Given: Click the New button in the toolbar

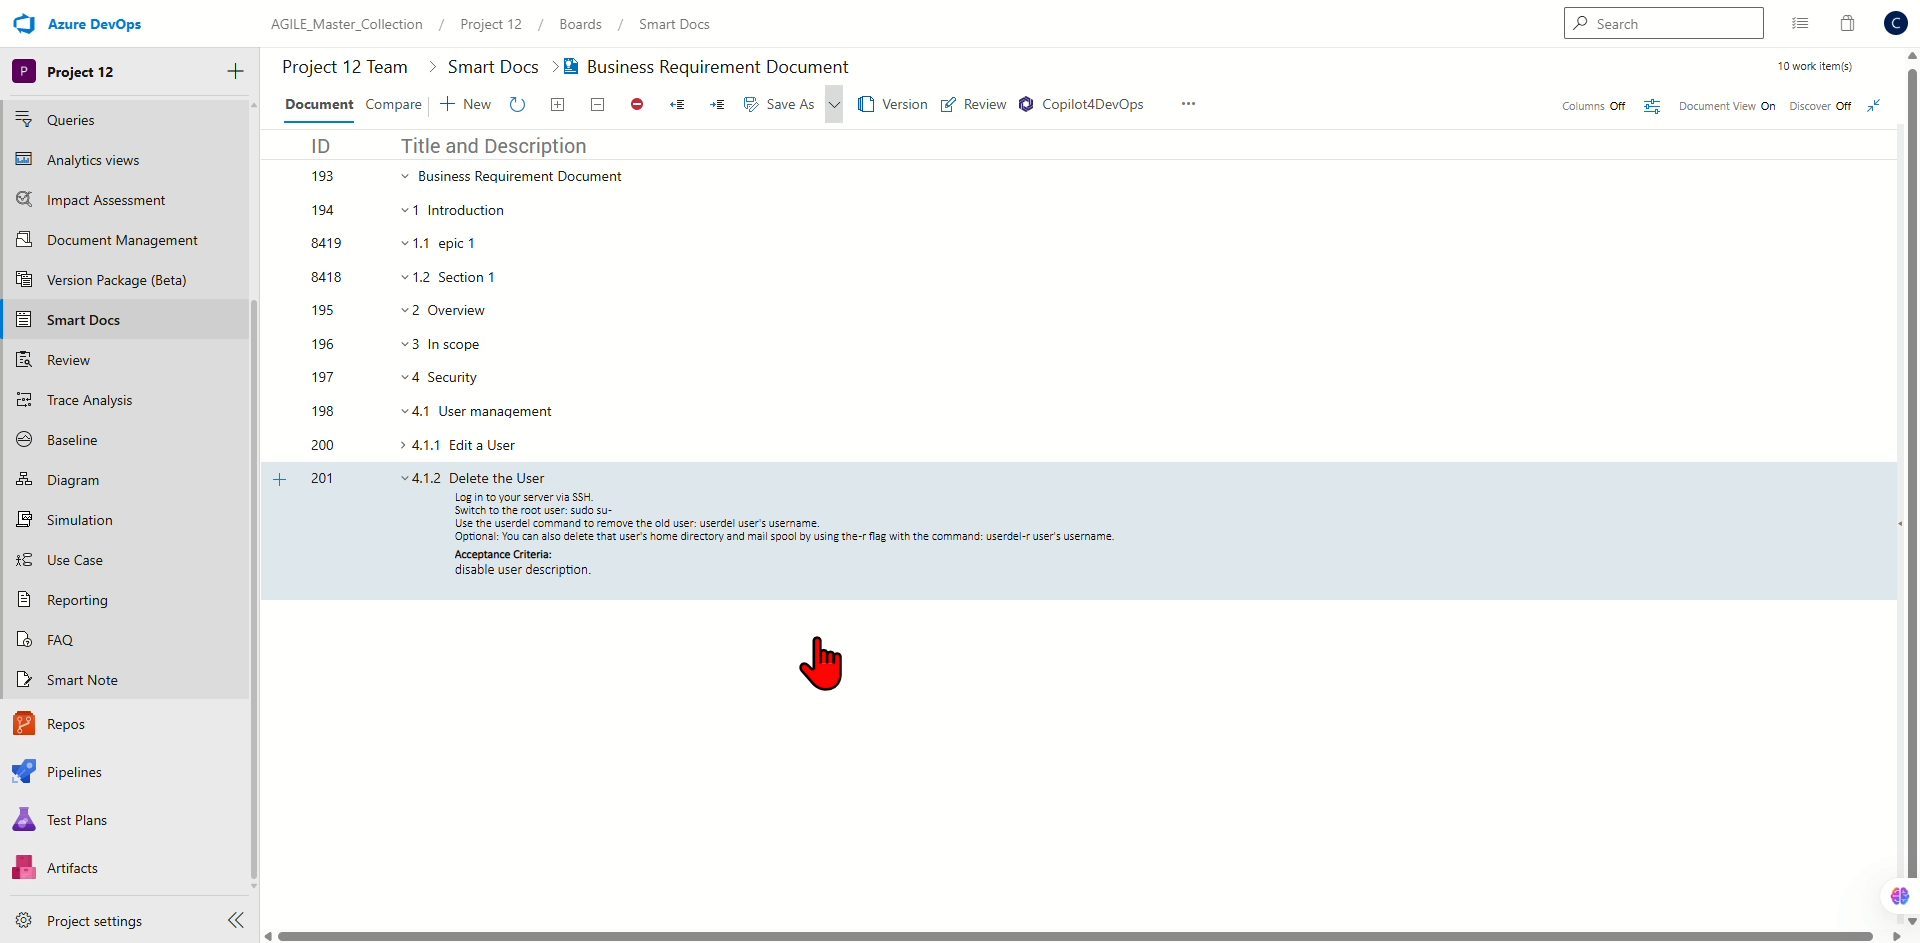Looking at the screenshot, I should [x=466, y=104].
